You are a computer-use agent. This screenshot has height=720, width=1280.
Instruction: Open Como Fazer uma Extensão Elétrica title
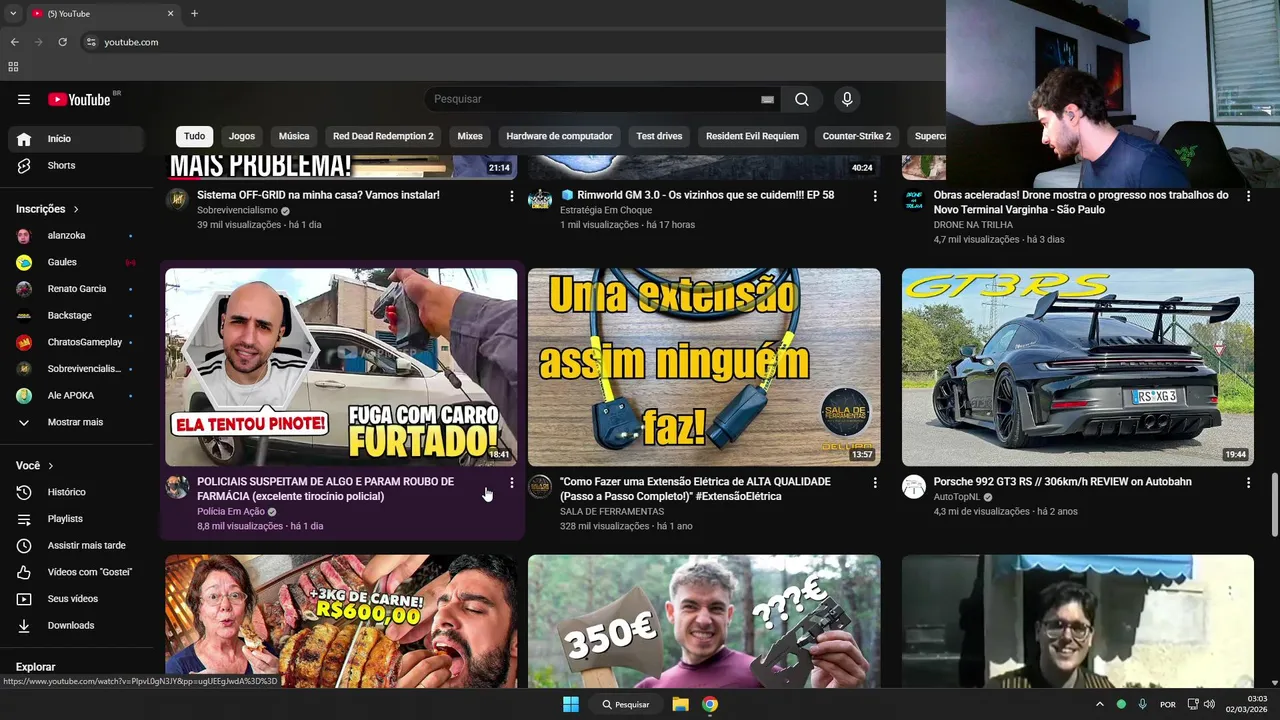click(695, 489)
